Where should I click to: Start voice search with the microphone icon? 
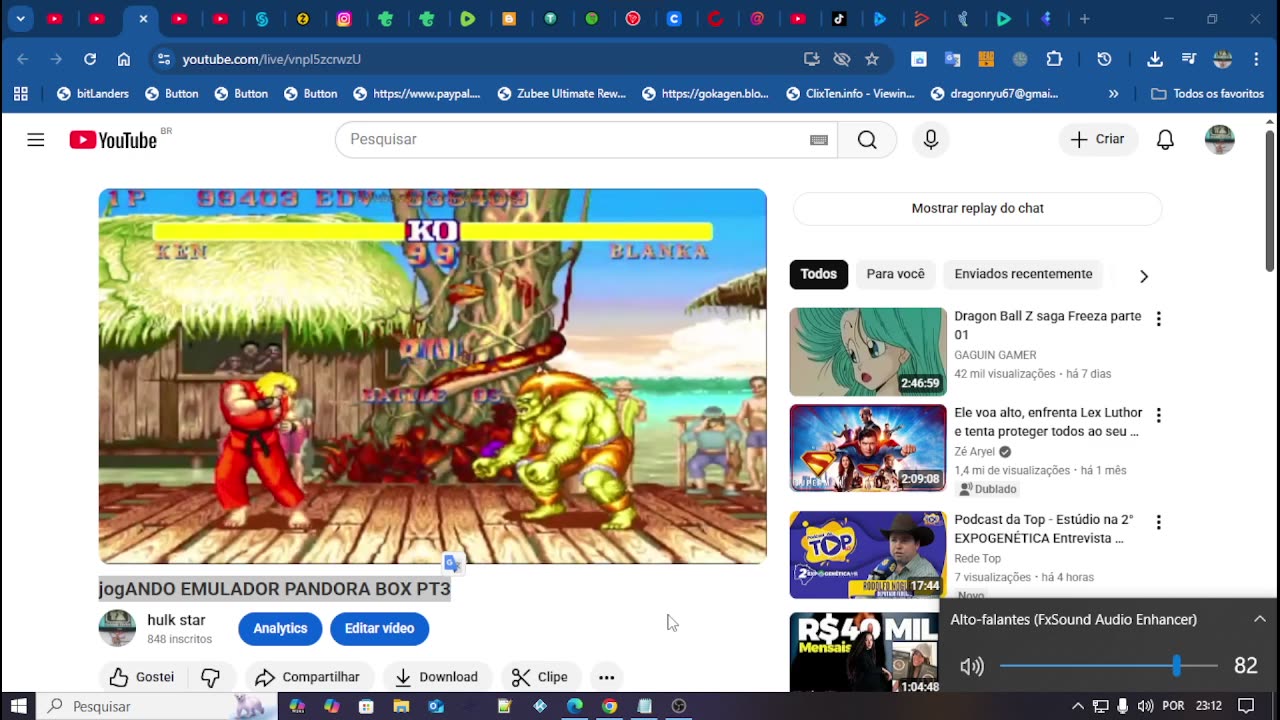930,140
